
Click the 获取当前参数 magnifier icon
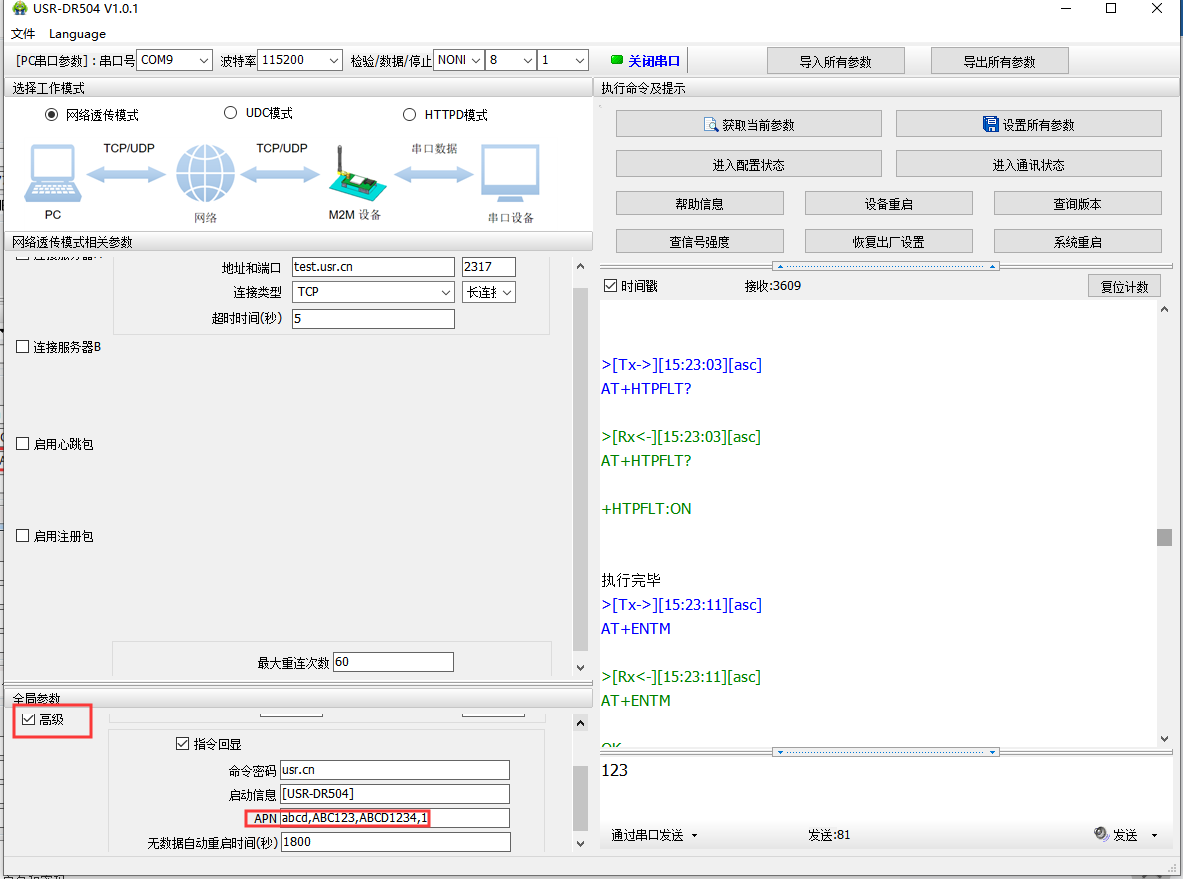tap(711, 125)
